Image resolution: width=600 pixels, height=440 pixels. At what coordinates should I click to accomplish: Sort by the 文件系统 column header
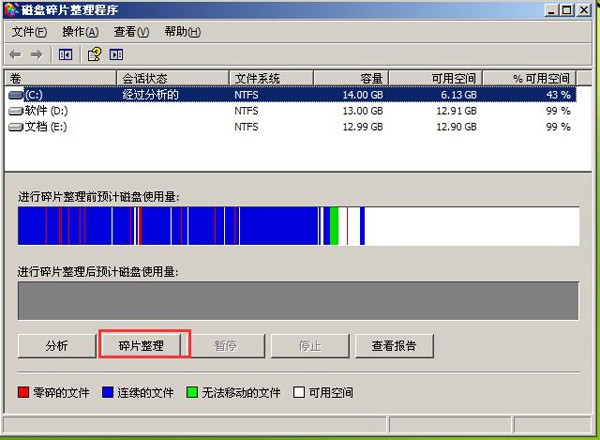coord(271,78)
